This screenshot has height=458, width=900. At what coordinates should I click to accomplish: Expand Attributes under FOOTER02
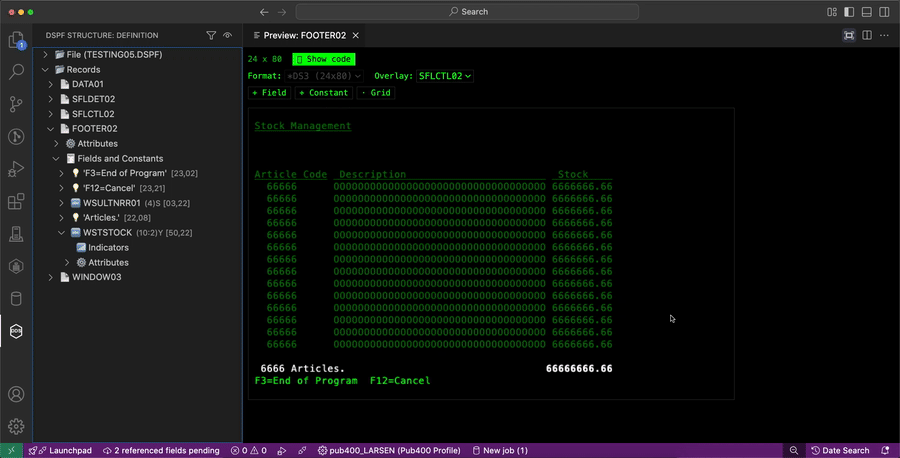[x=56, y=143]
